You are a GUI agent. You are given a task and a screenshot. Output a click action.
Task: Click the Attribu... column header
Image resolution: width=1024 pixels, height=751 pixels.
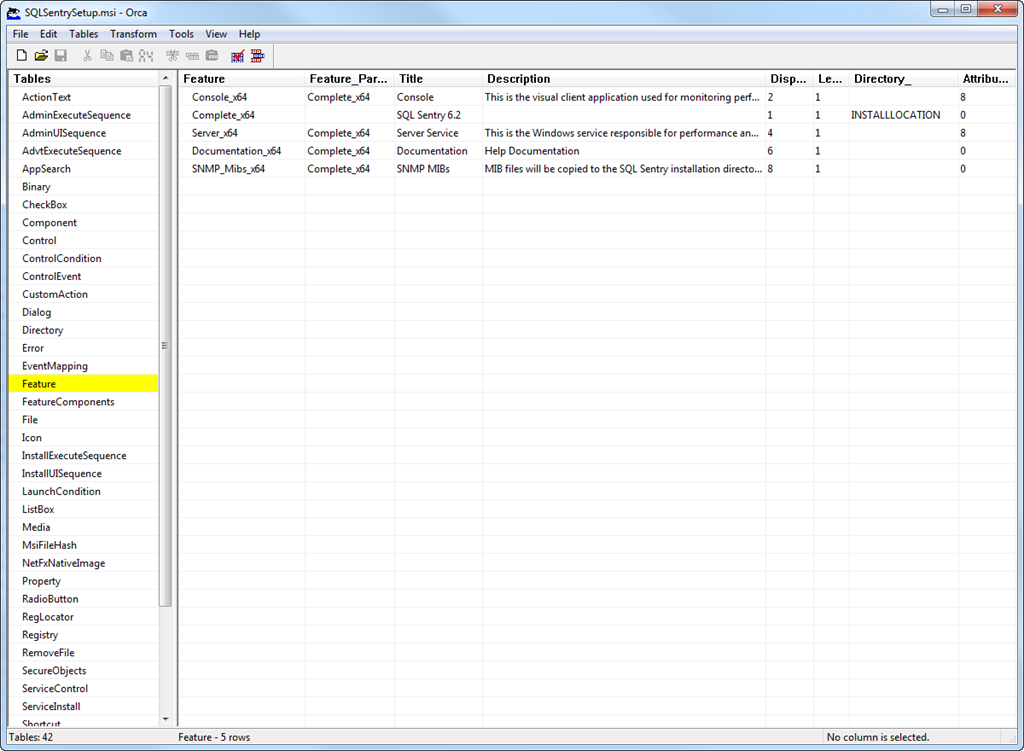986,78
